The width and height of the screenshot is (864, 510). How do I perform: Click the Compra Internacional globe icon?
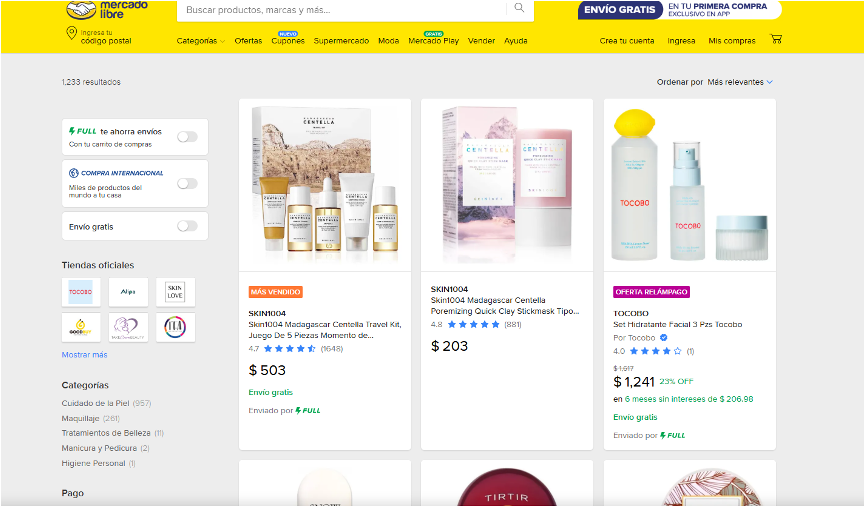pyautogui.click(x=73, y=173)
